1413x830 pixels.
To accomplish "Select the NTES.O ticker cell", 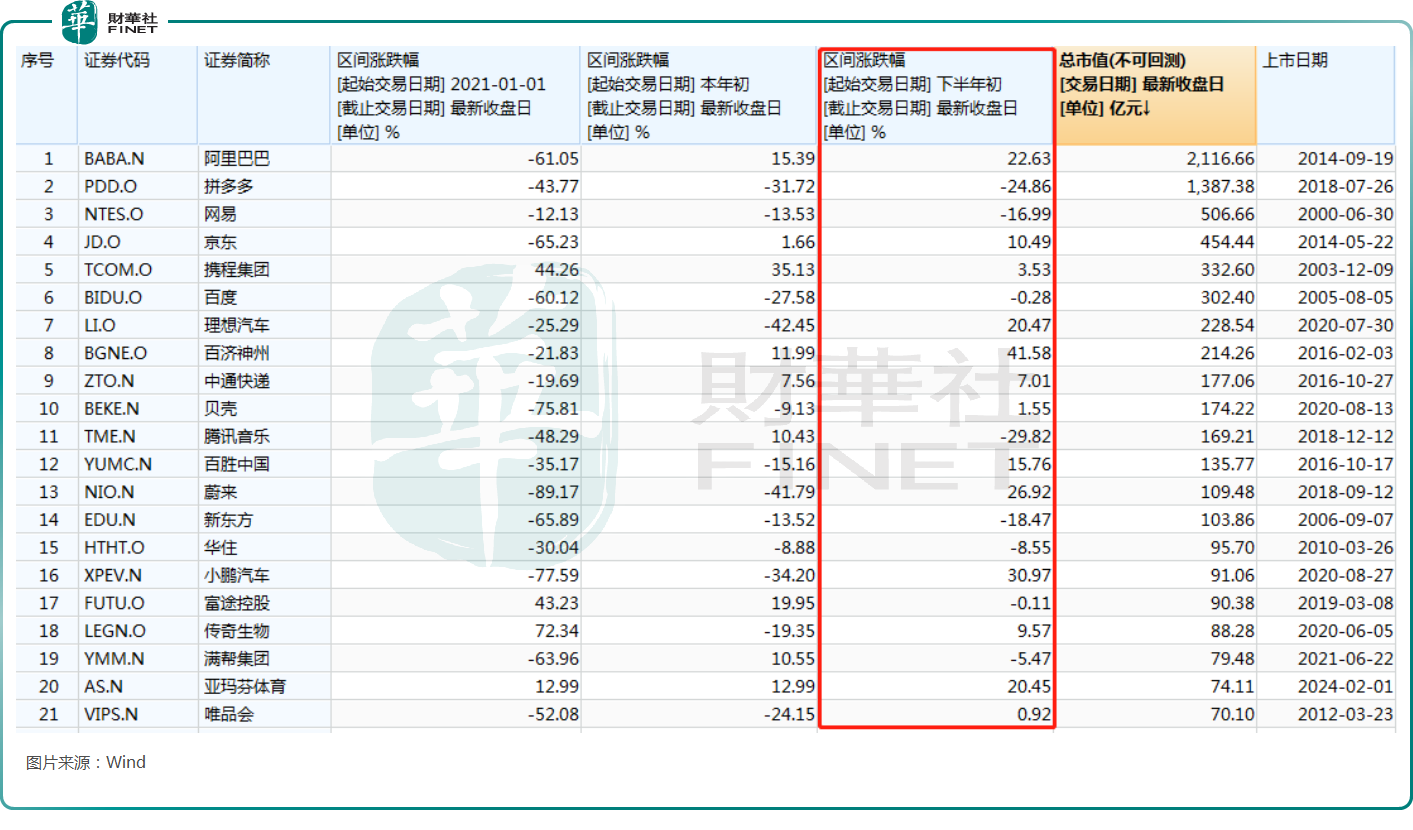I will click(x=138, y=215).
